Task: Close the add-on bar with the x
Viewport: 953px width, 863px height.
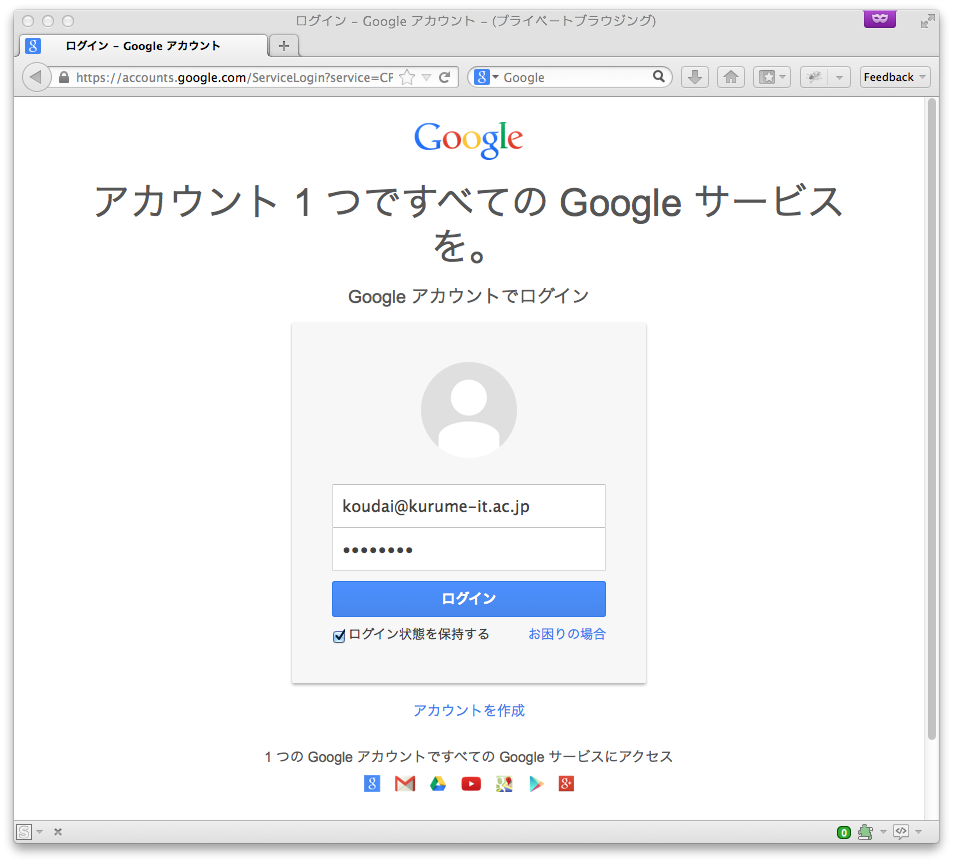Action: pos(58,831)
